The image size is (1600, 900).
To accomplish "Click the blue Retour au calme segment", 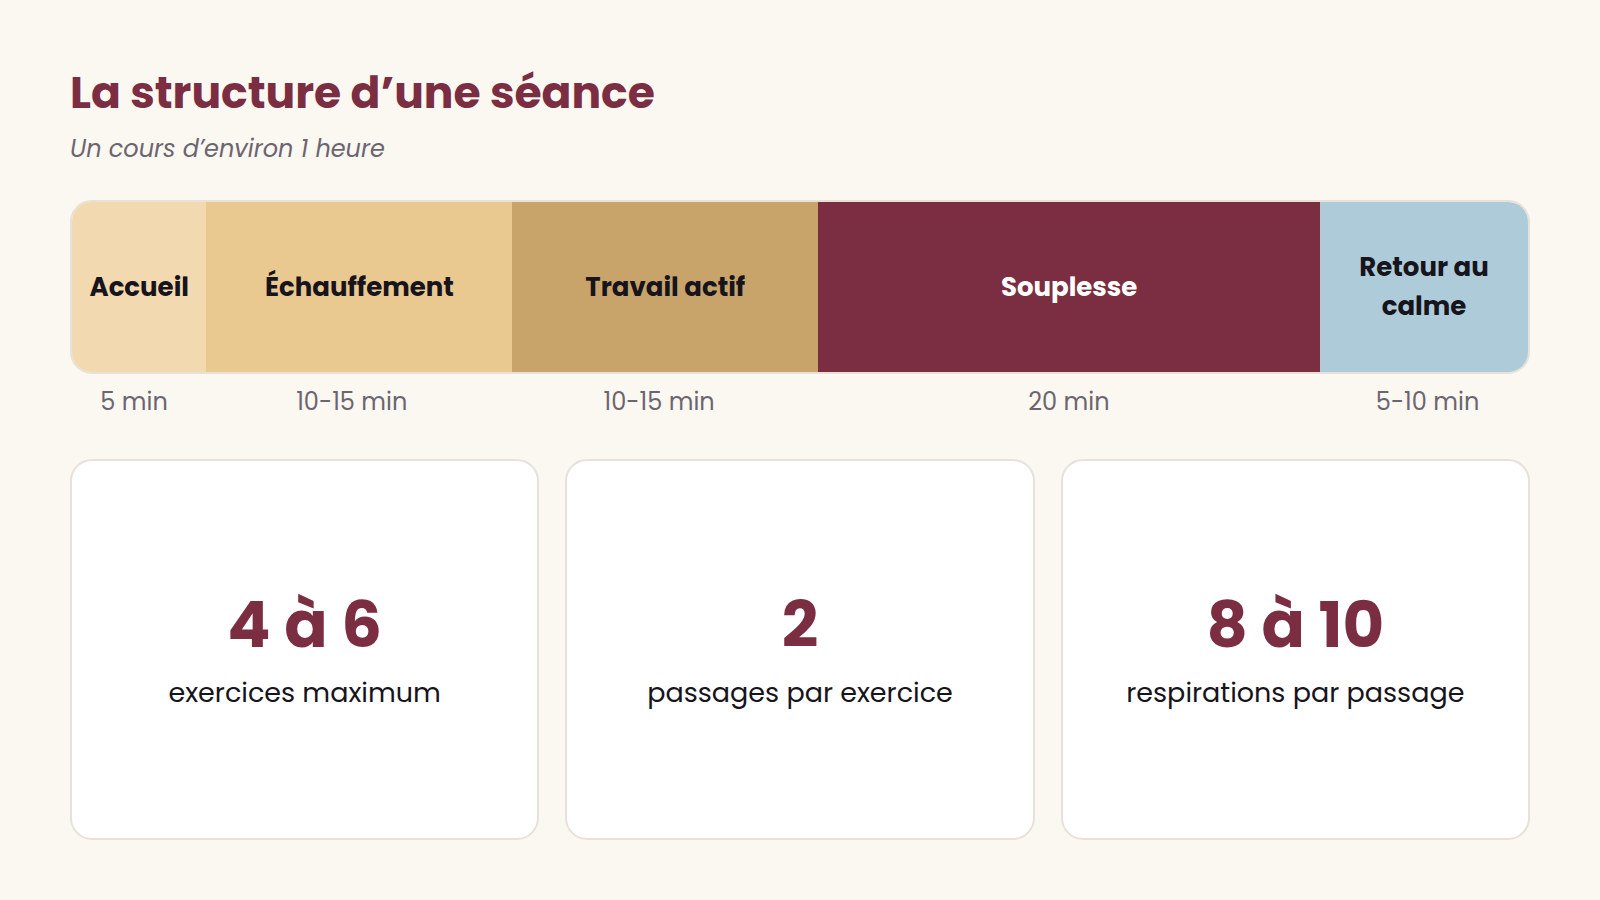I will click(x=1424, y=287).
